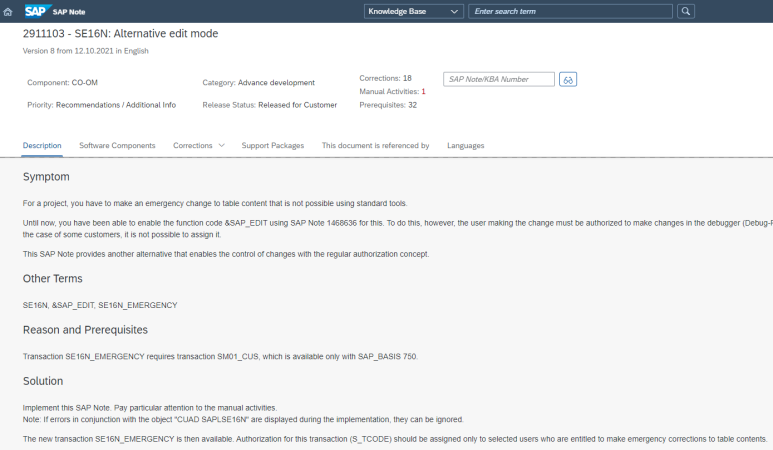
Task: Open the Corrections tab
Action: point(193,145)
